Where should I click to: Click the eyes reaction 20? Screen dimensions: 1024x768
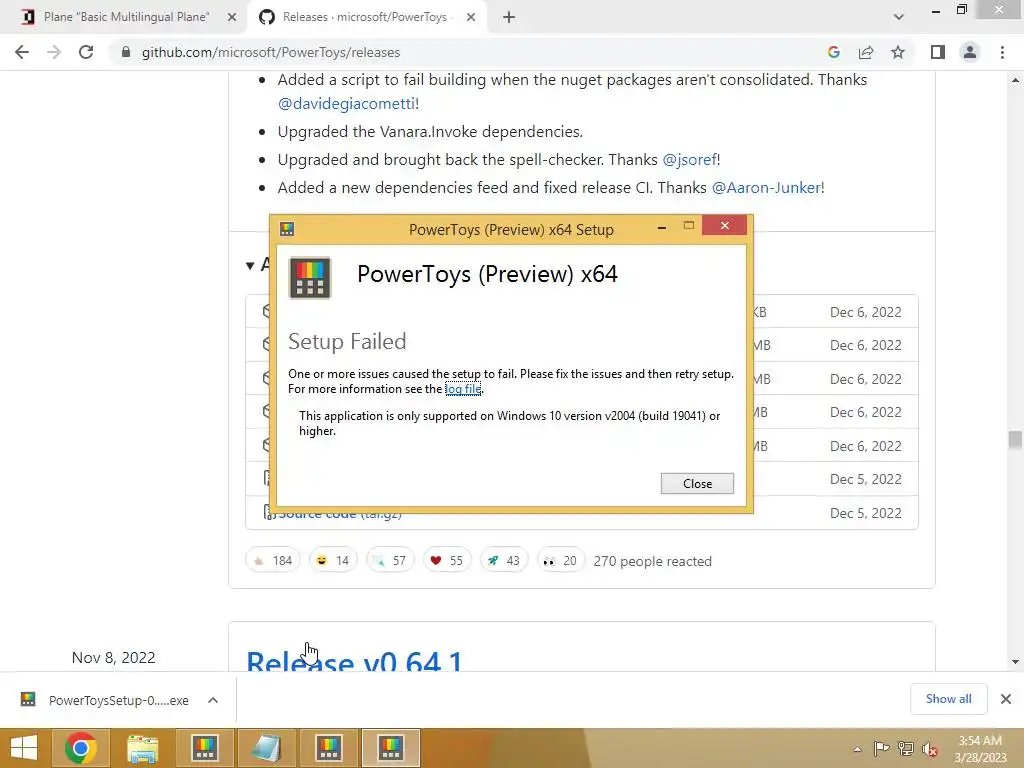pos(560,560)
